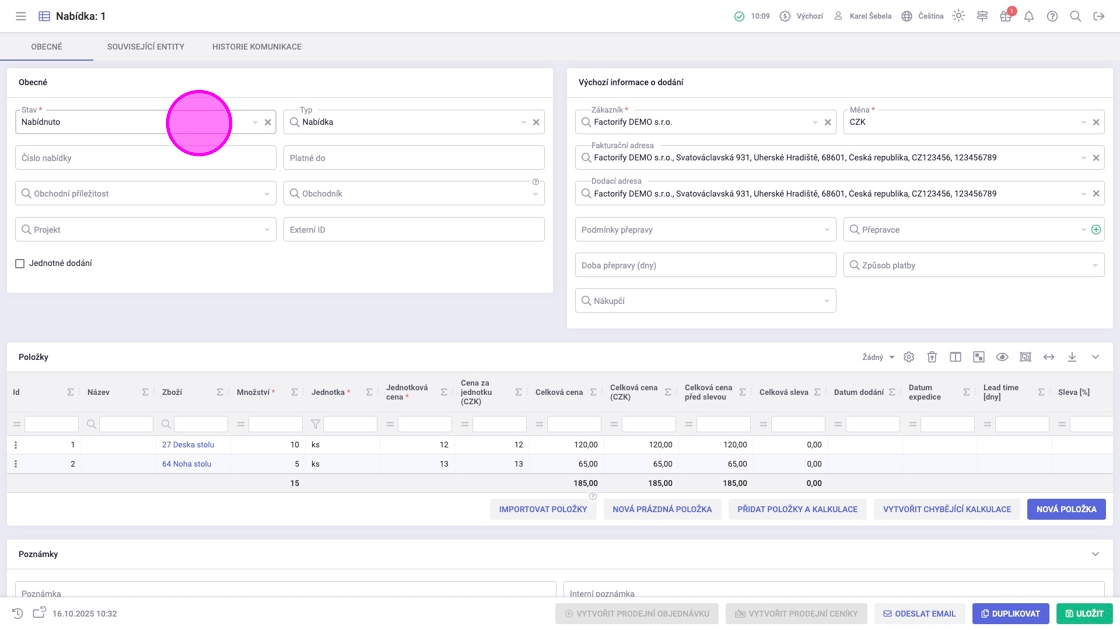Image resolution: width=1120 pixels, height=630 pixels.
Task: Expand the Poznámky section chevron
Action: pos(1095,554)
